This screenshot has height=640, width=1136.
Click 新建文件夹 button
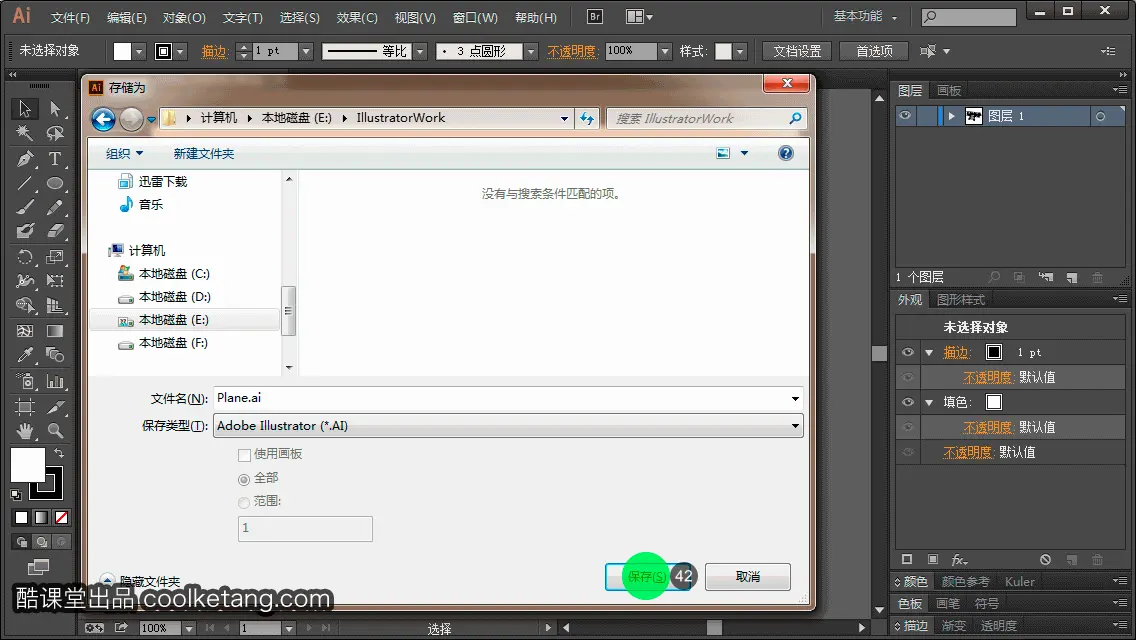204,154
